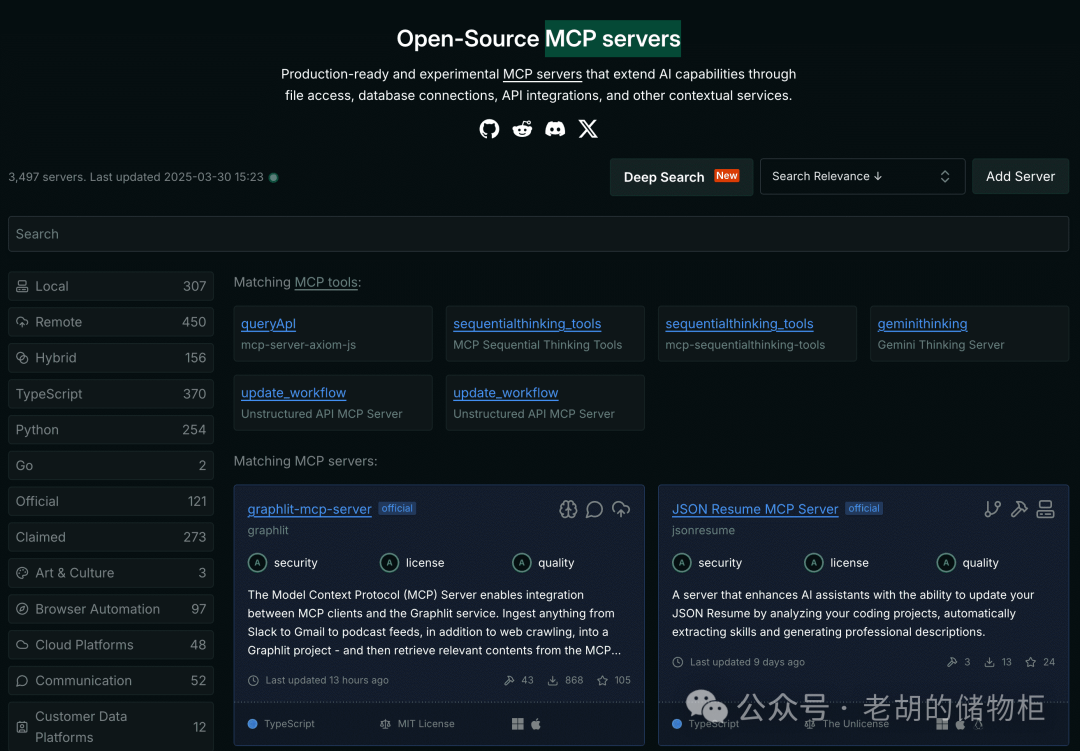
Task: Select the Communication category
Action: point(111,681)
